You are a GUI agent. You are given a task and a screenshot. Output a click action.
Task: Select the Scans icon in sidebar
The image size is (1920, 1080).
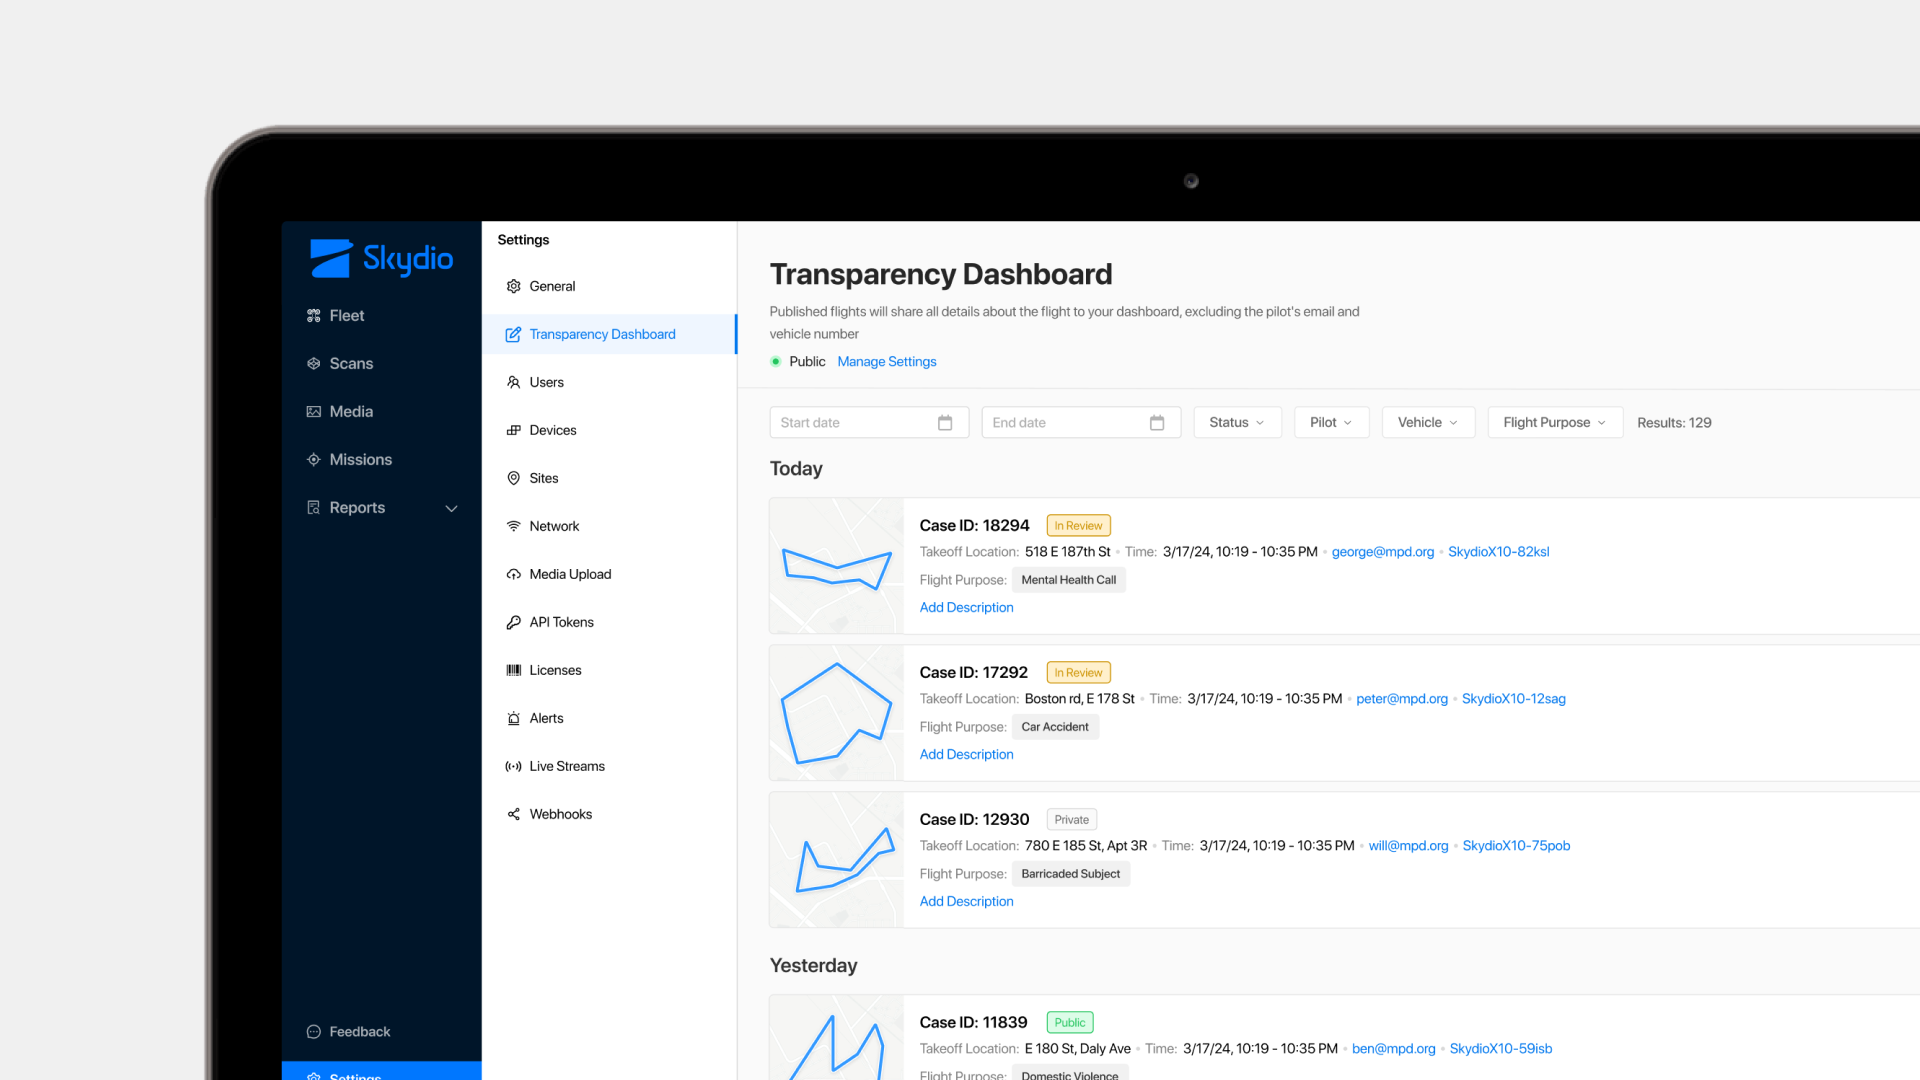pyautogui.click(x=314, y=363)
